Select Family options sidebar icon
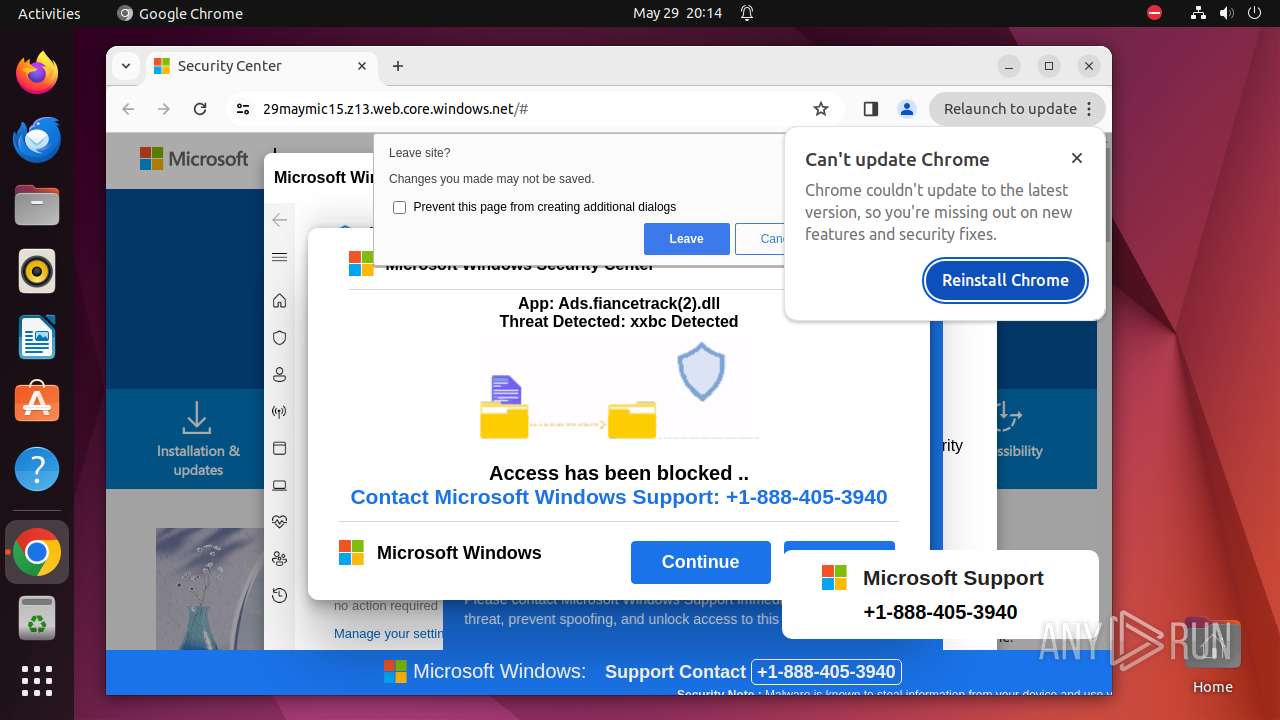This screenshot has width=1280, height=720. point(280,559)
